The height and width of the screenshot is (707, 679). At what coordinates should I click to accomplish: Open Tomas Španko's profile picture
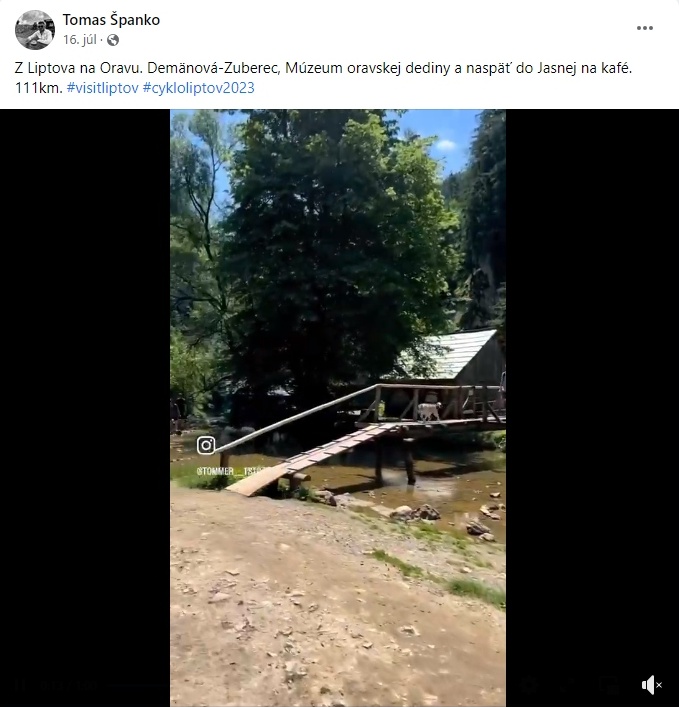tap(35, 29)
